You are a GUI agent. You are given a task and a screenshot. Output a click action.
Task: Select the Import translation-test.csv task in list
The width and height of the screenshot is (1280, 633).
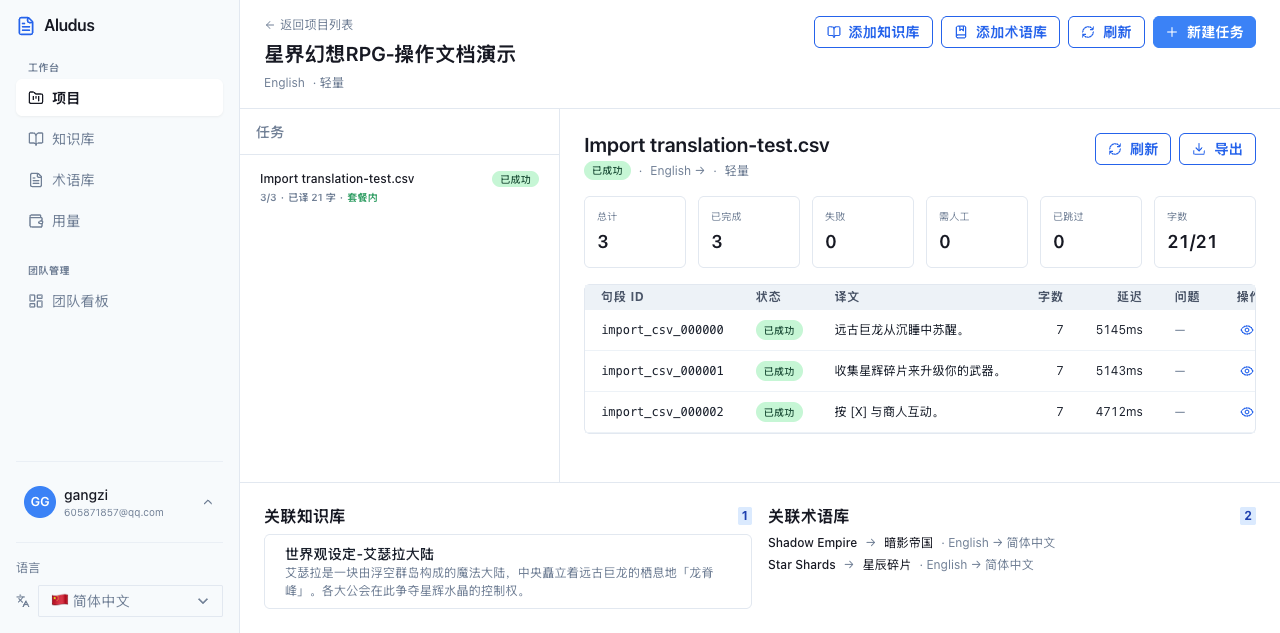(399, 187)
